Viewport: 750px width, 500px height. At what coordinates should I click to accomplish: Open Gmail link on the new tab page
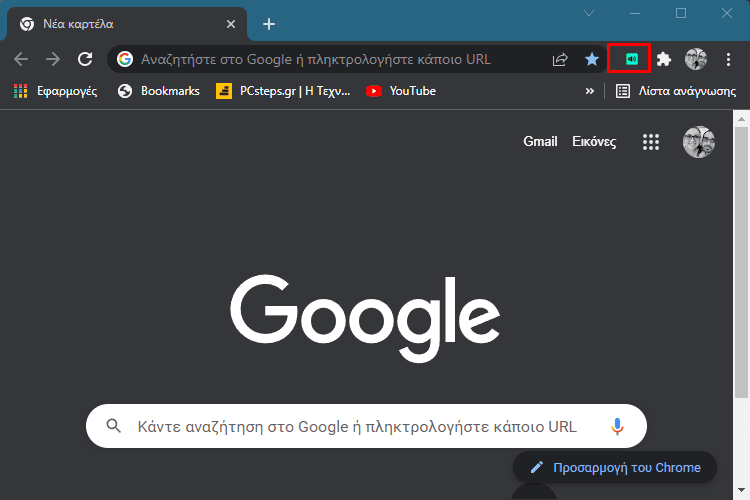click(x=540, y=142)
